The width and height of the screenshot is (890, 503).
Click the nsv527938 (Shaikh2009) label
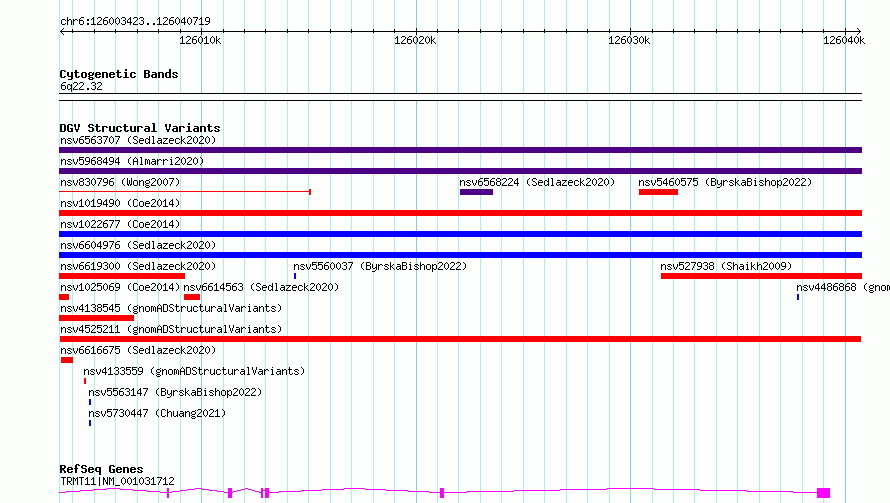[726, 266]
